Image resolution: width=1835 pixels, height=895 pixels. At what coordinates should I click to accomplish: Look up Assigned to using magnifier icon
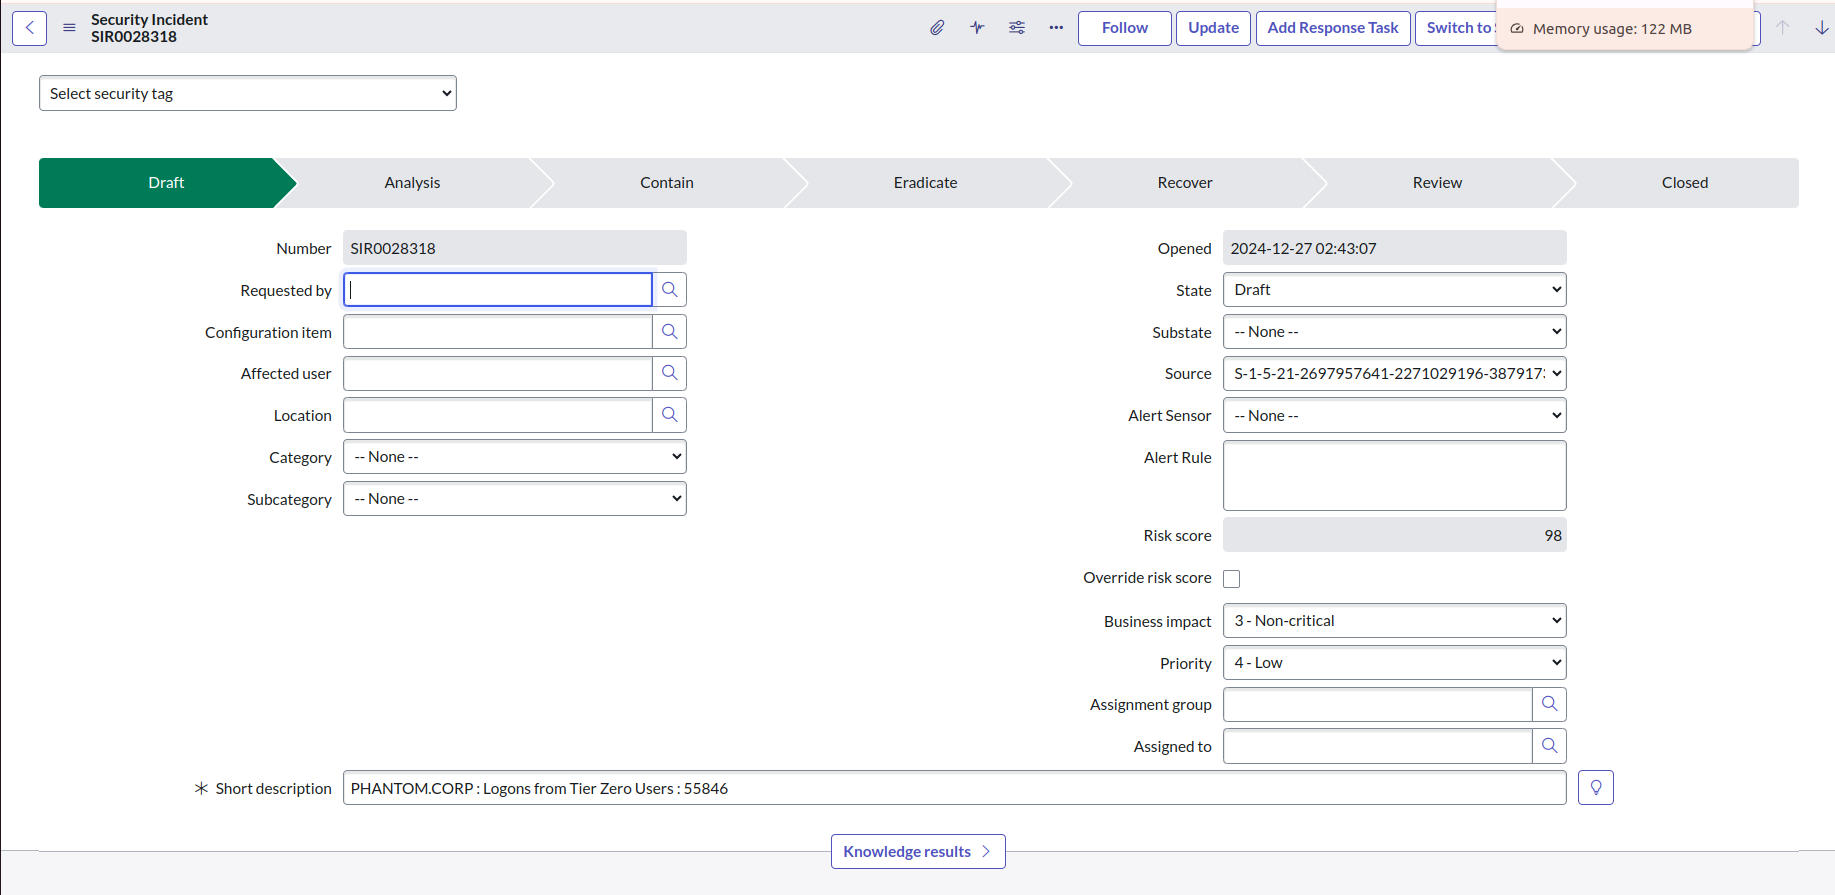[1550, 746]
